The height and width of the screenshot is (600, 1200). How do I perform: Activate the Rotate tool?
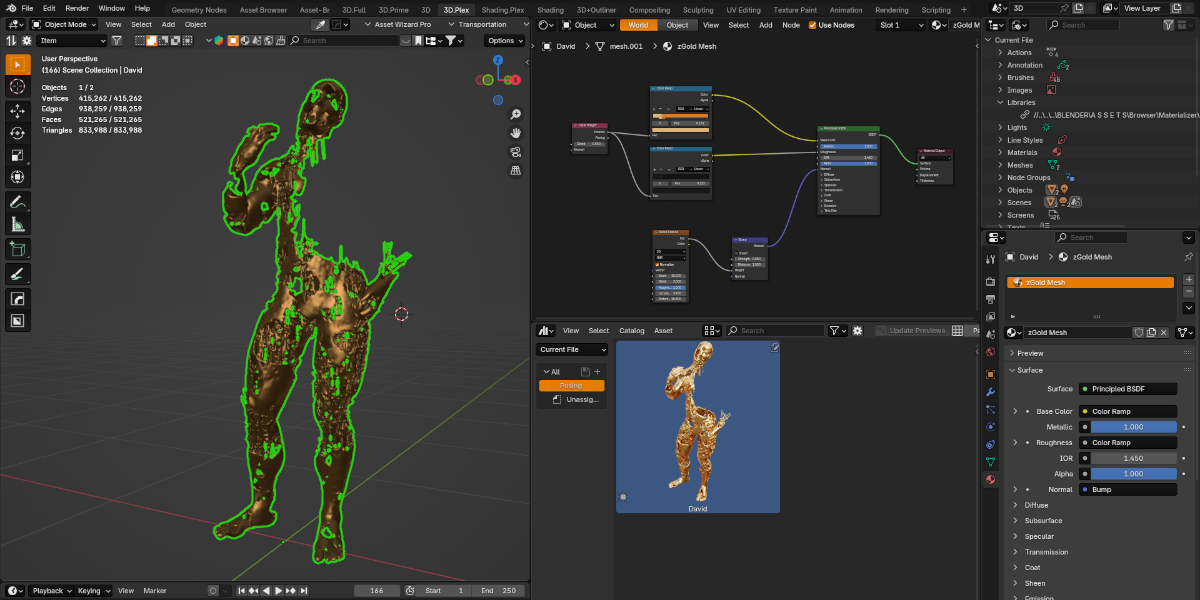(x=18, y=133)
